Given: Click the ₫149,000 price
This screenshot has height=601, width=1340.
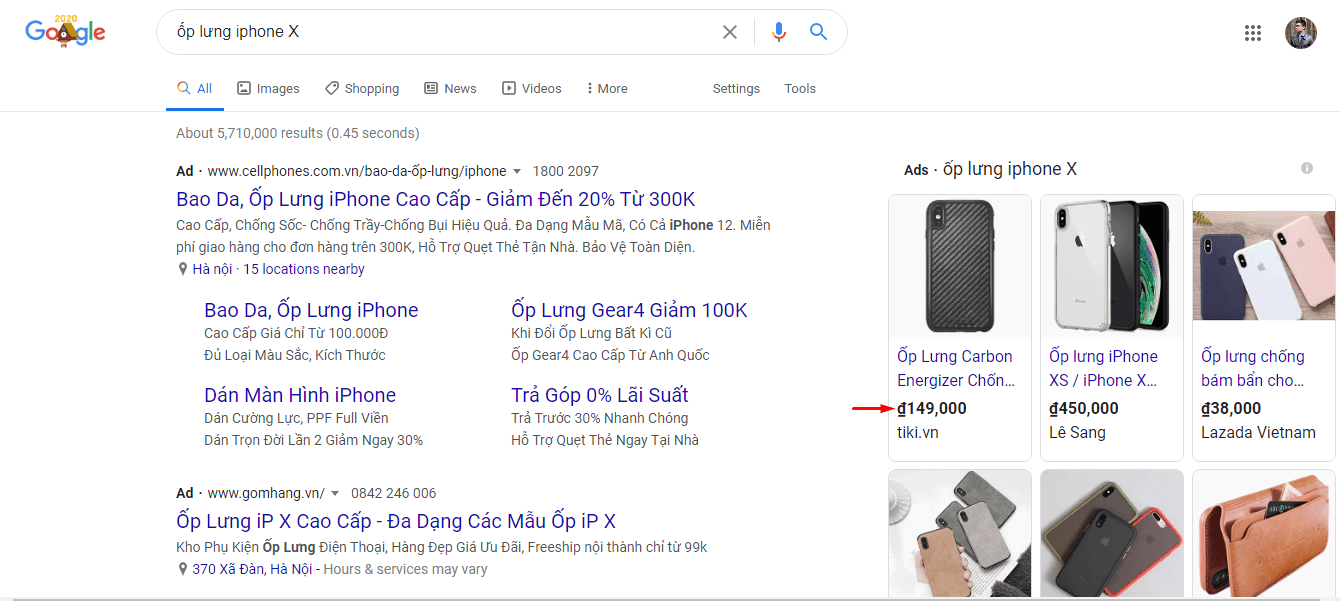Looking at the screenshot, I should [932, 408].
